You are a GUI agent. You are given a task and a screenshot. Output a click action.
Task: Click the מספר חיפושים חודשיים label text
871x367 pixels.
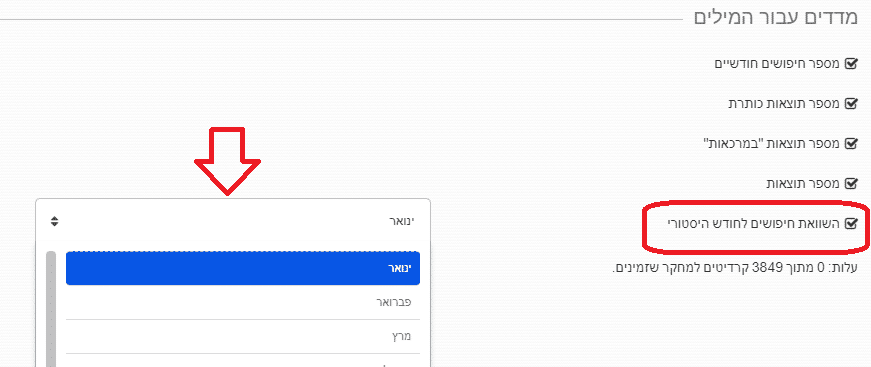(777, 63)
